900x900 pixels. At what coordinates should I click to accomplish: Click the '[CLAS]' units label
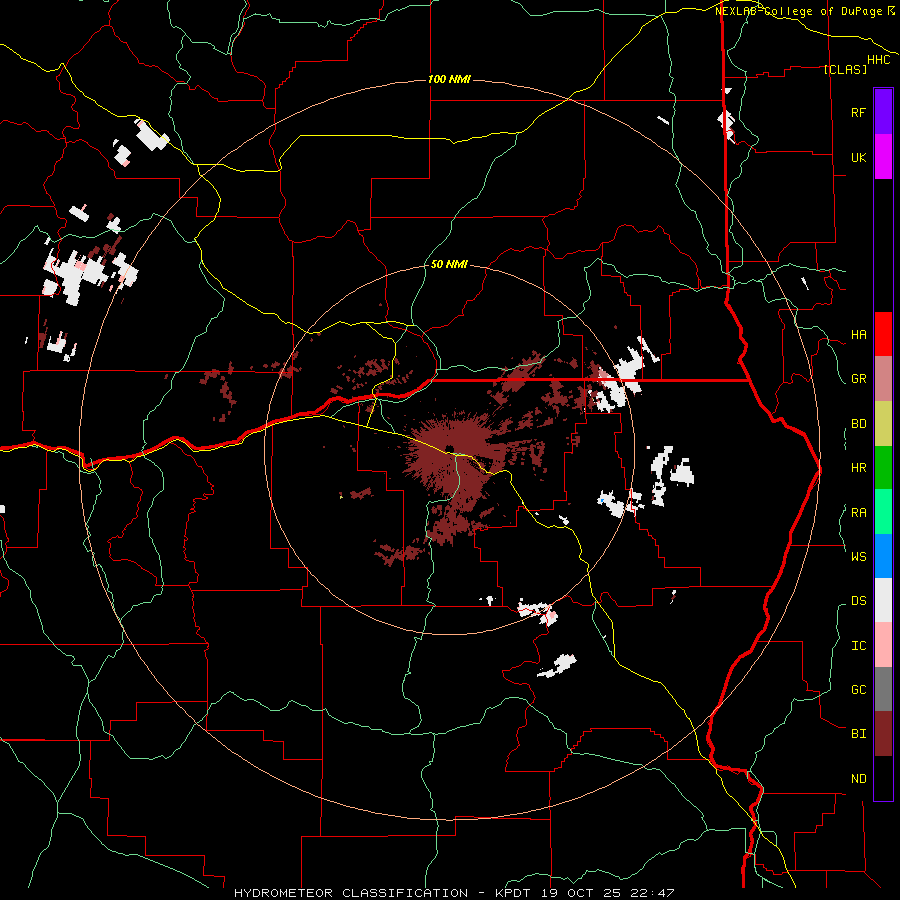[x=845, y=69]
